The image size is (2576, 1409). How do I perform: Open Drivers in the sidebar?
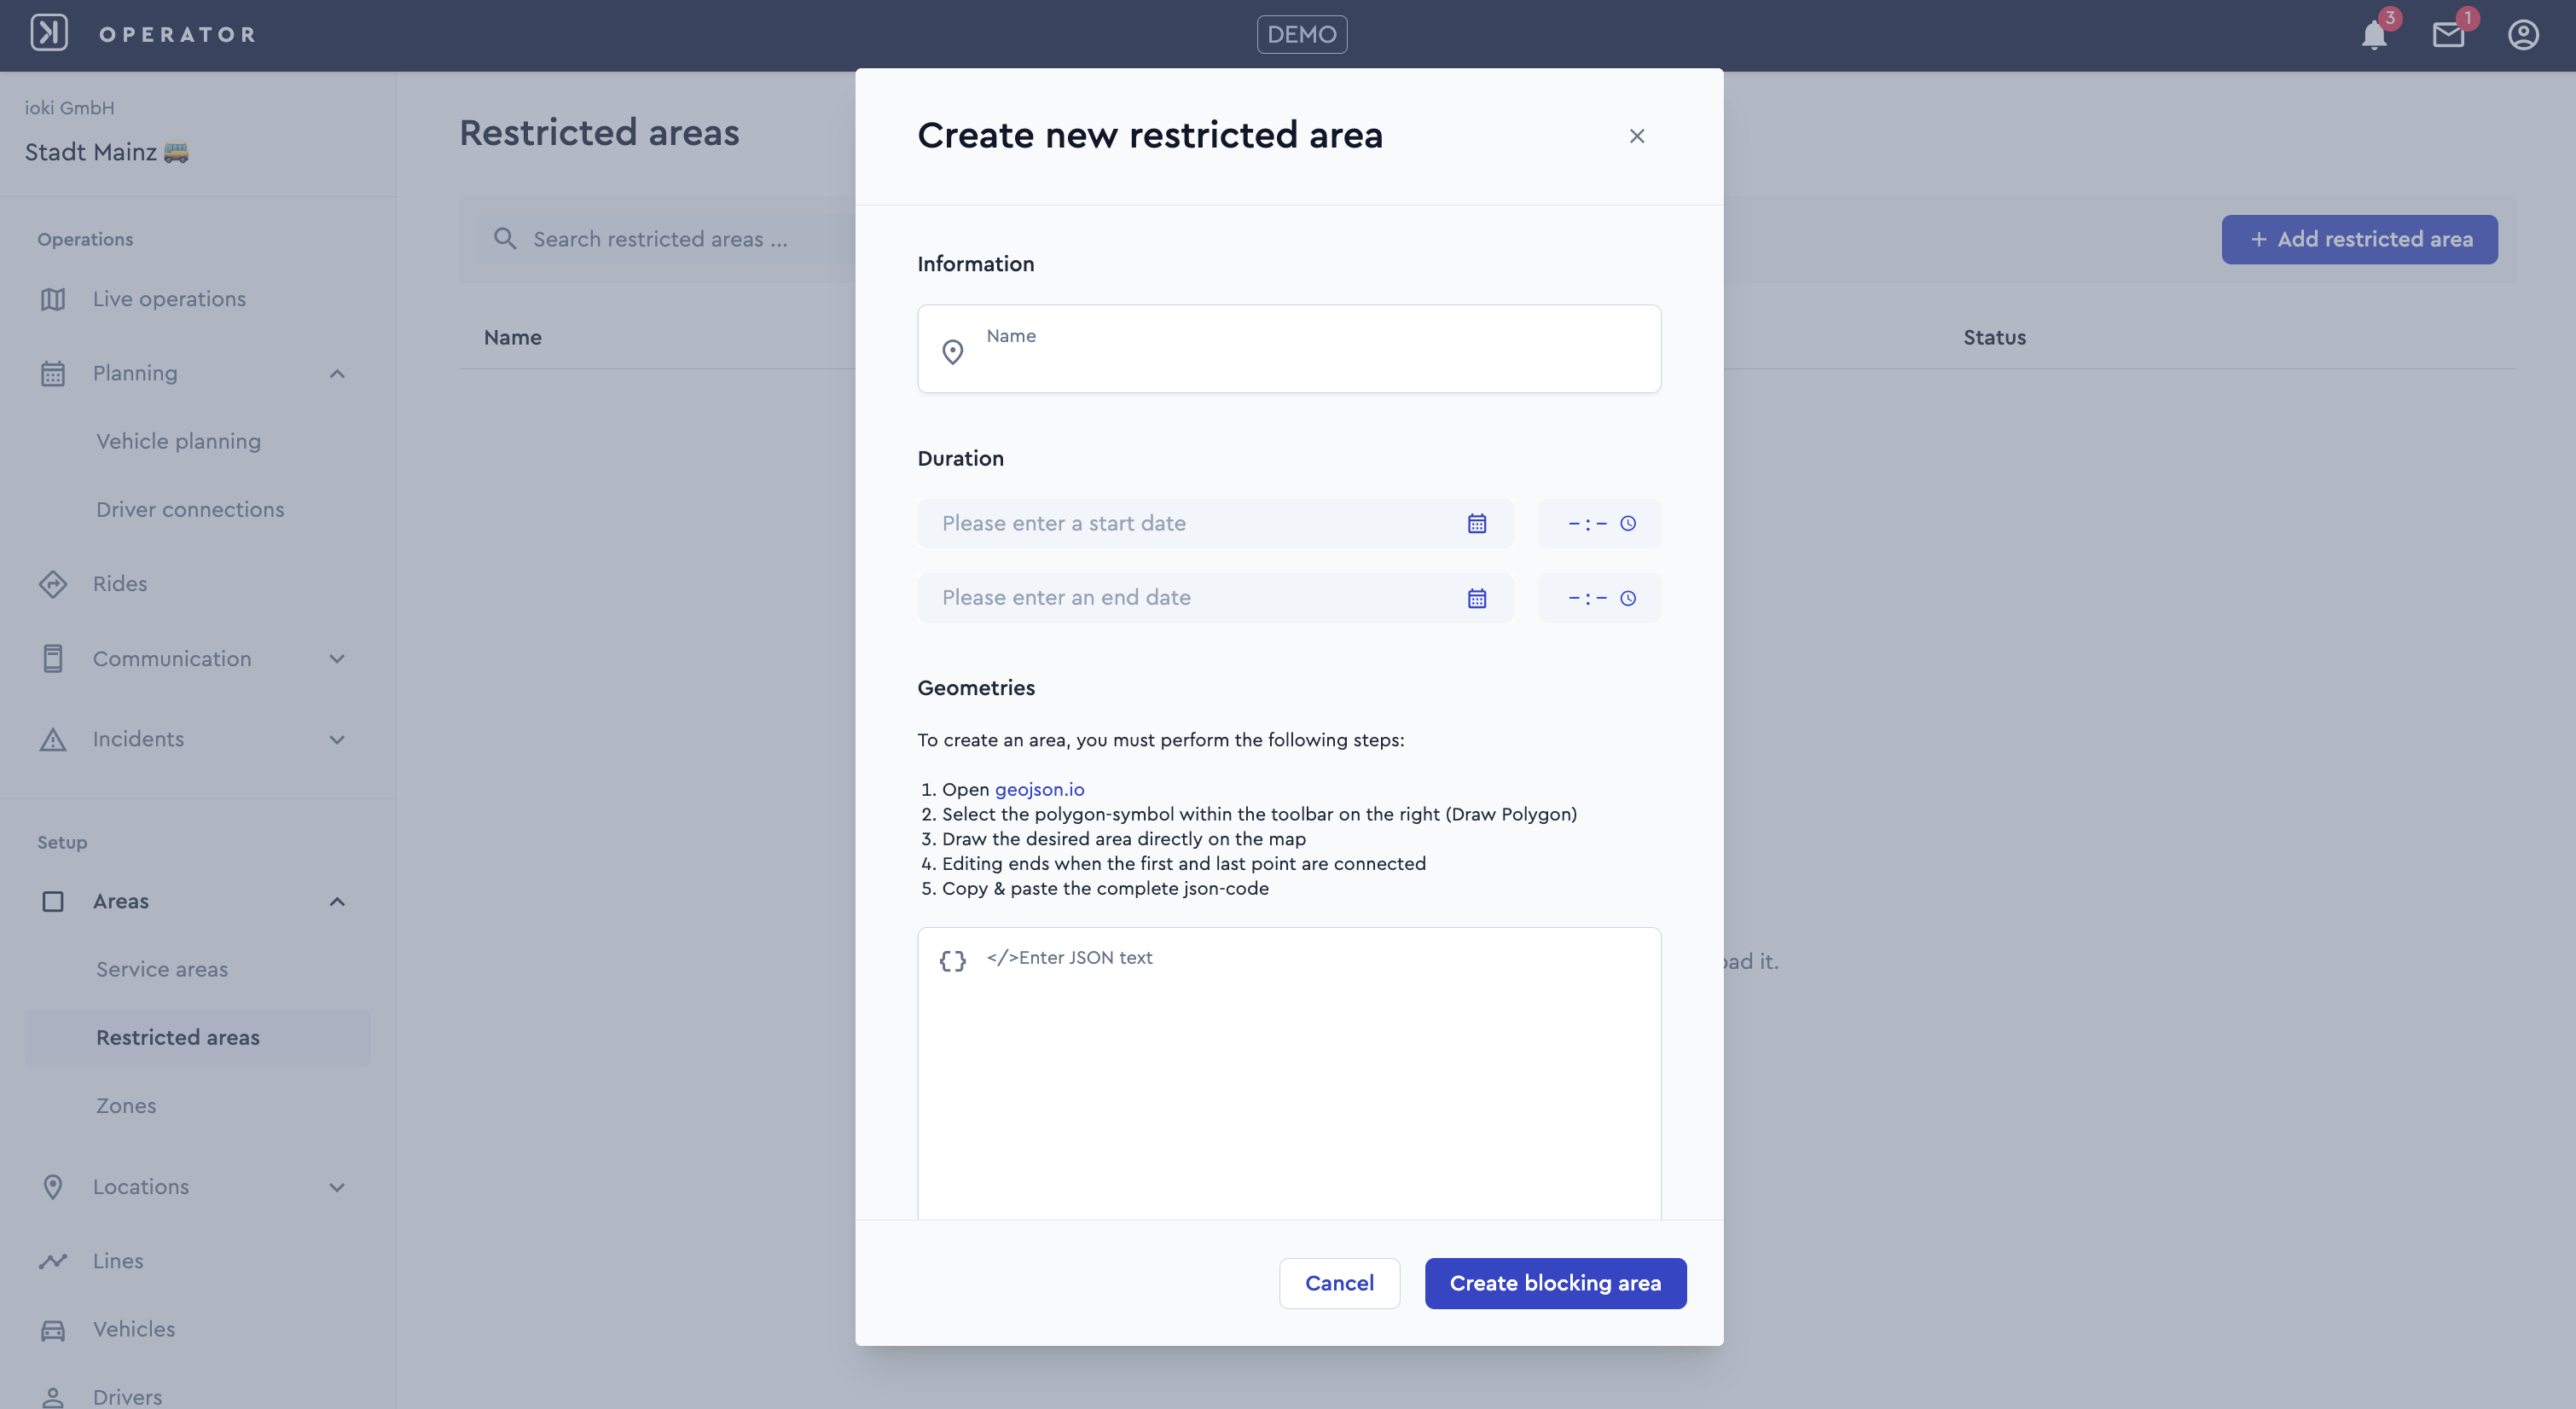point(127,1397)
